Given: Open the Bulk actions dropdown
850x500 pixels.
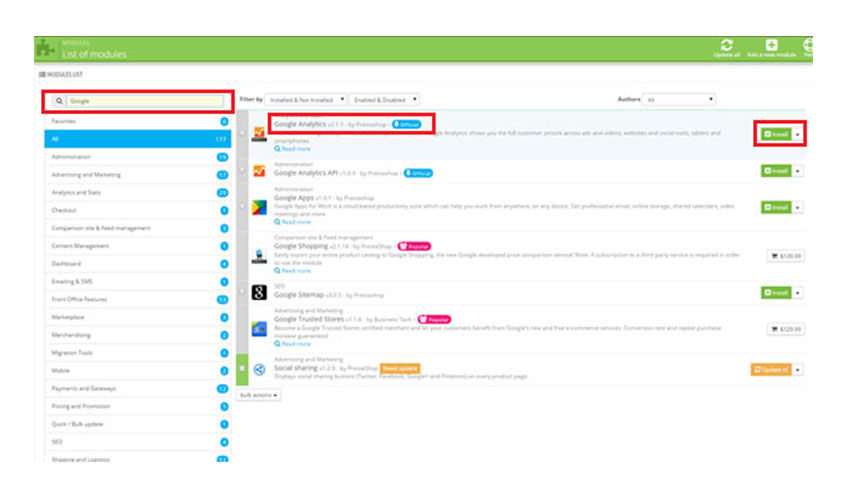Looking at the screenshot, I should (x=259, y=395).
